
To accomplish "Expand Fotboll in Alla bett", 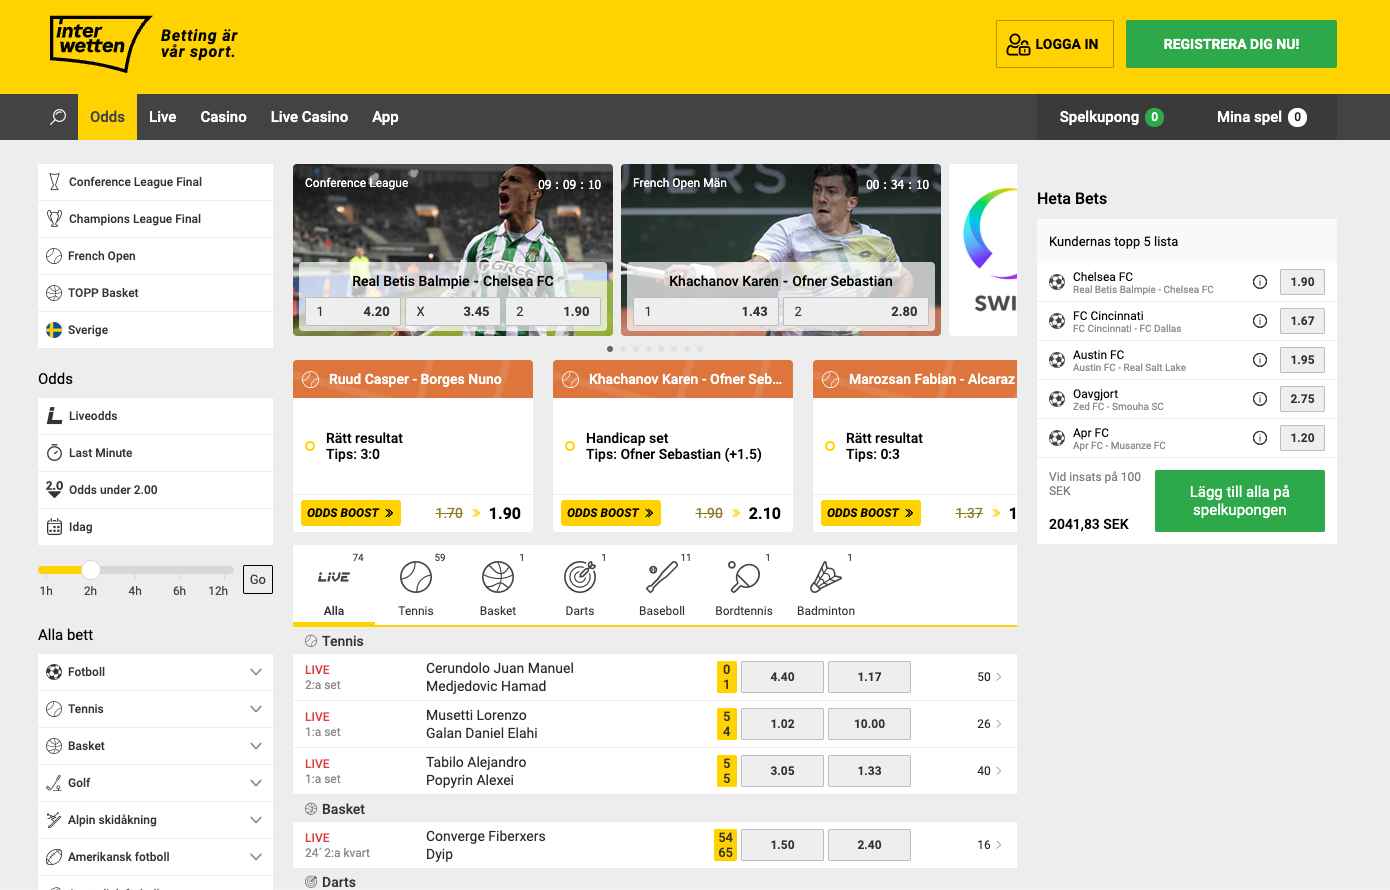I will point(155,672).
